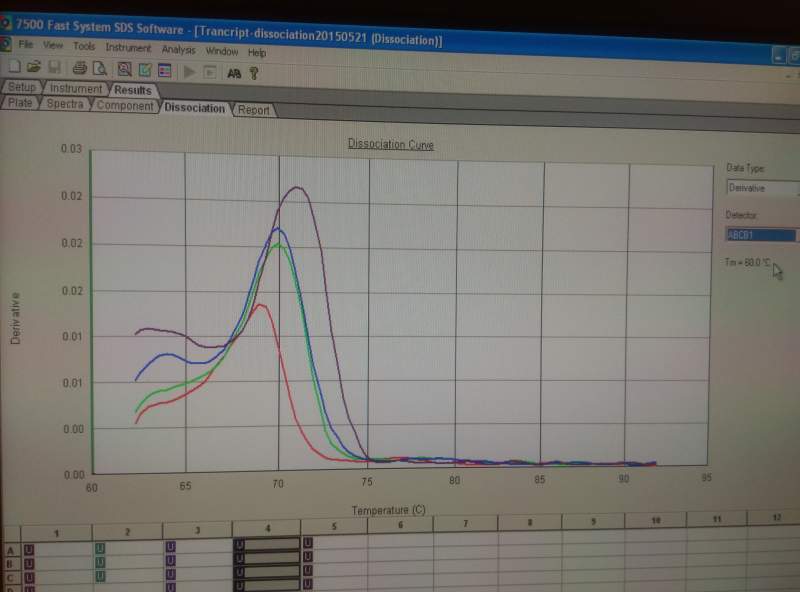Click plate row header A
Screen dimensions: 800x592
tap(10, 551)
